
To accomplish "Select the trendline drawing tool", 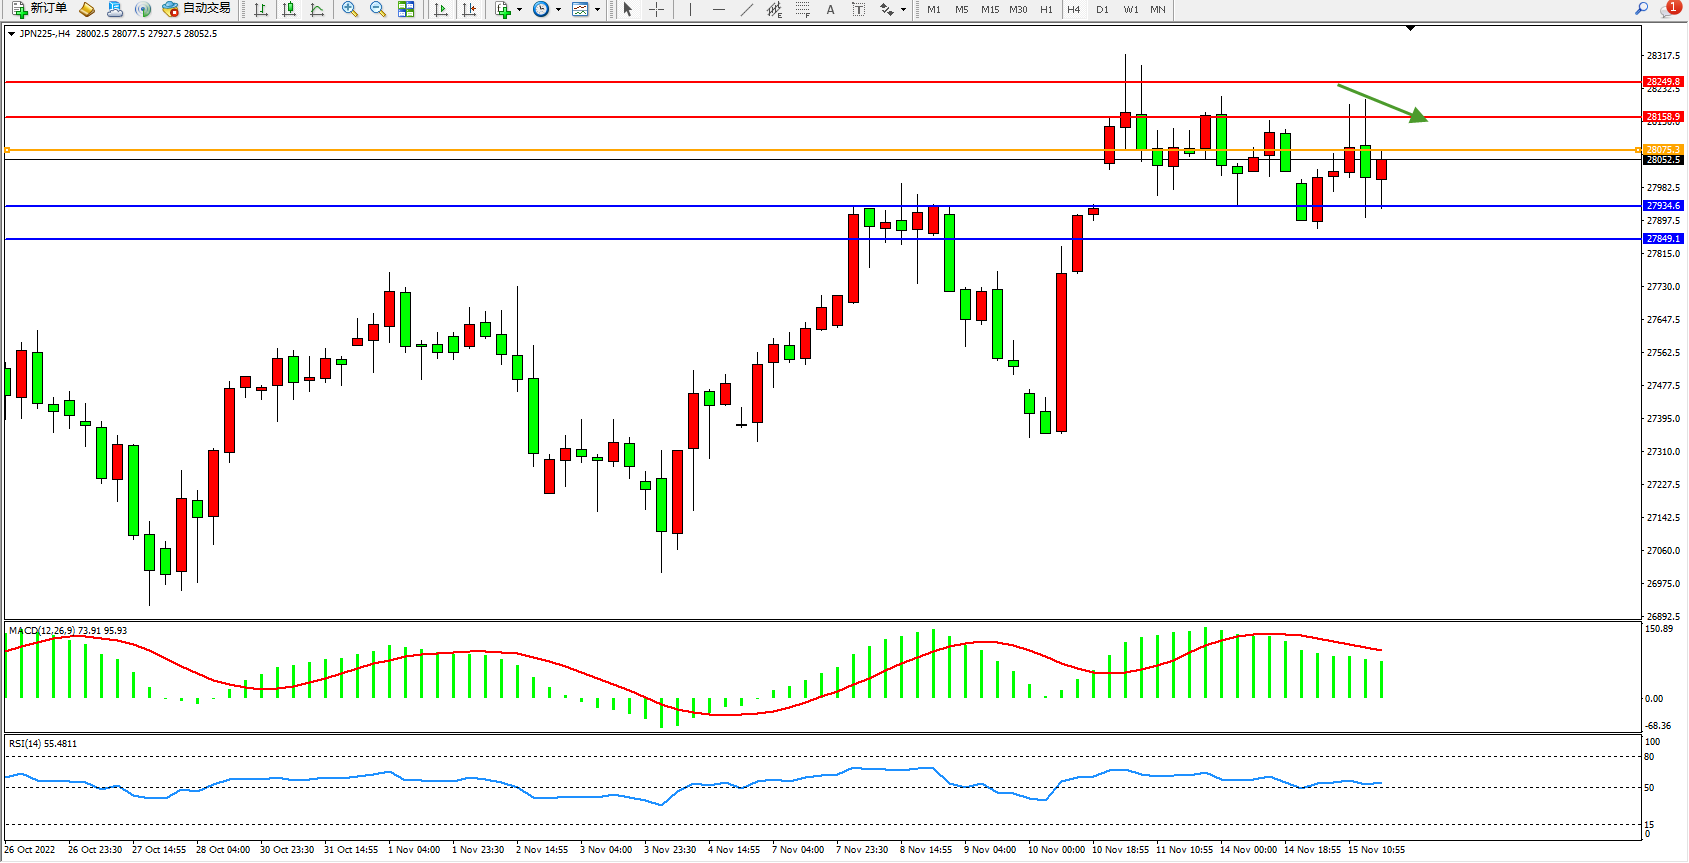I will 746,9.
